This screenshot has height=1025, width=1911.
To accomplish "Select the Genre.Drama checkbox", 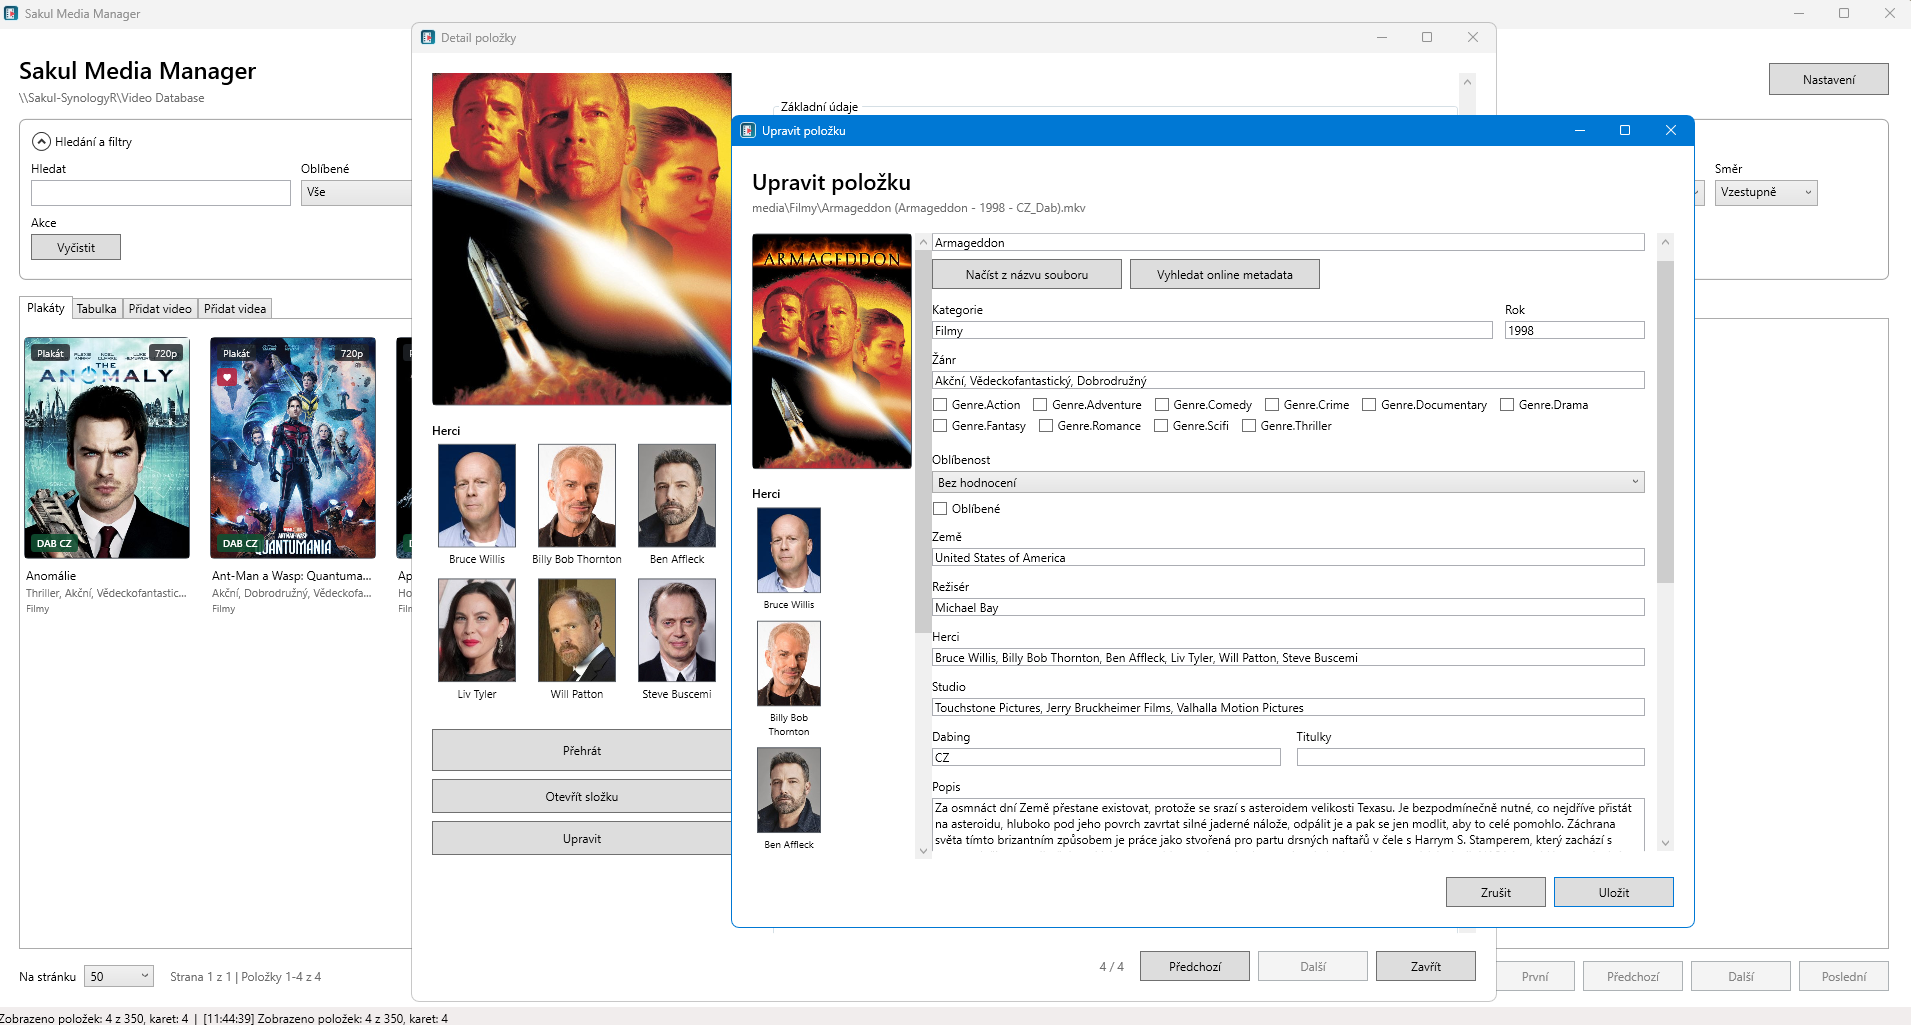I will coord(1507,405).
